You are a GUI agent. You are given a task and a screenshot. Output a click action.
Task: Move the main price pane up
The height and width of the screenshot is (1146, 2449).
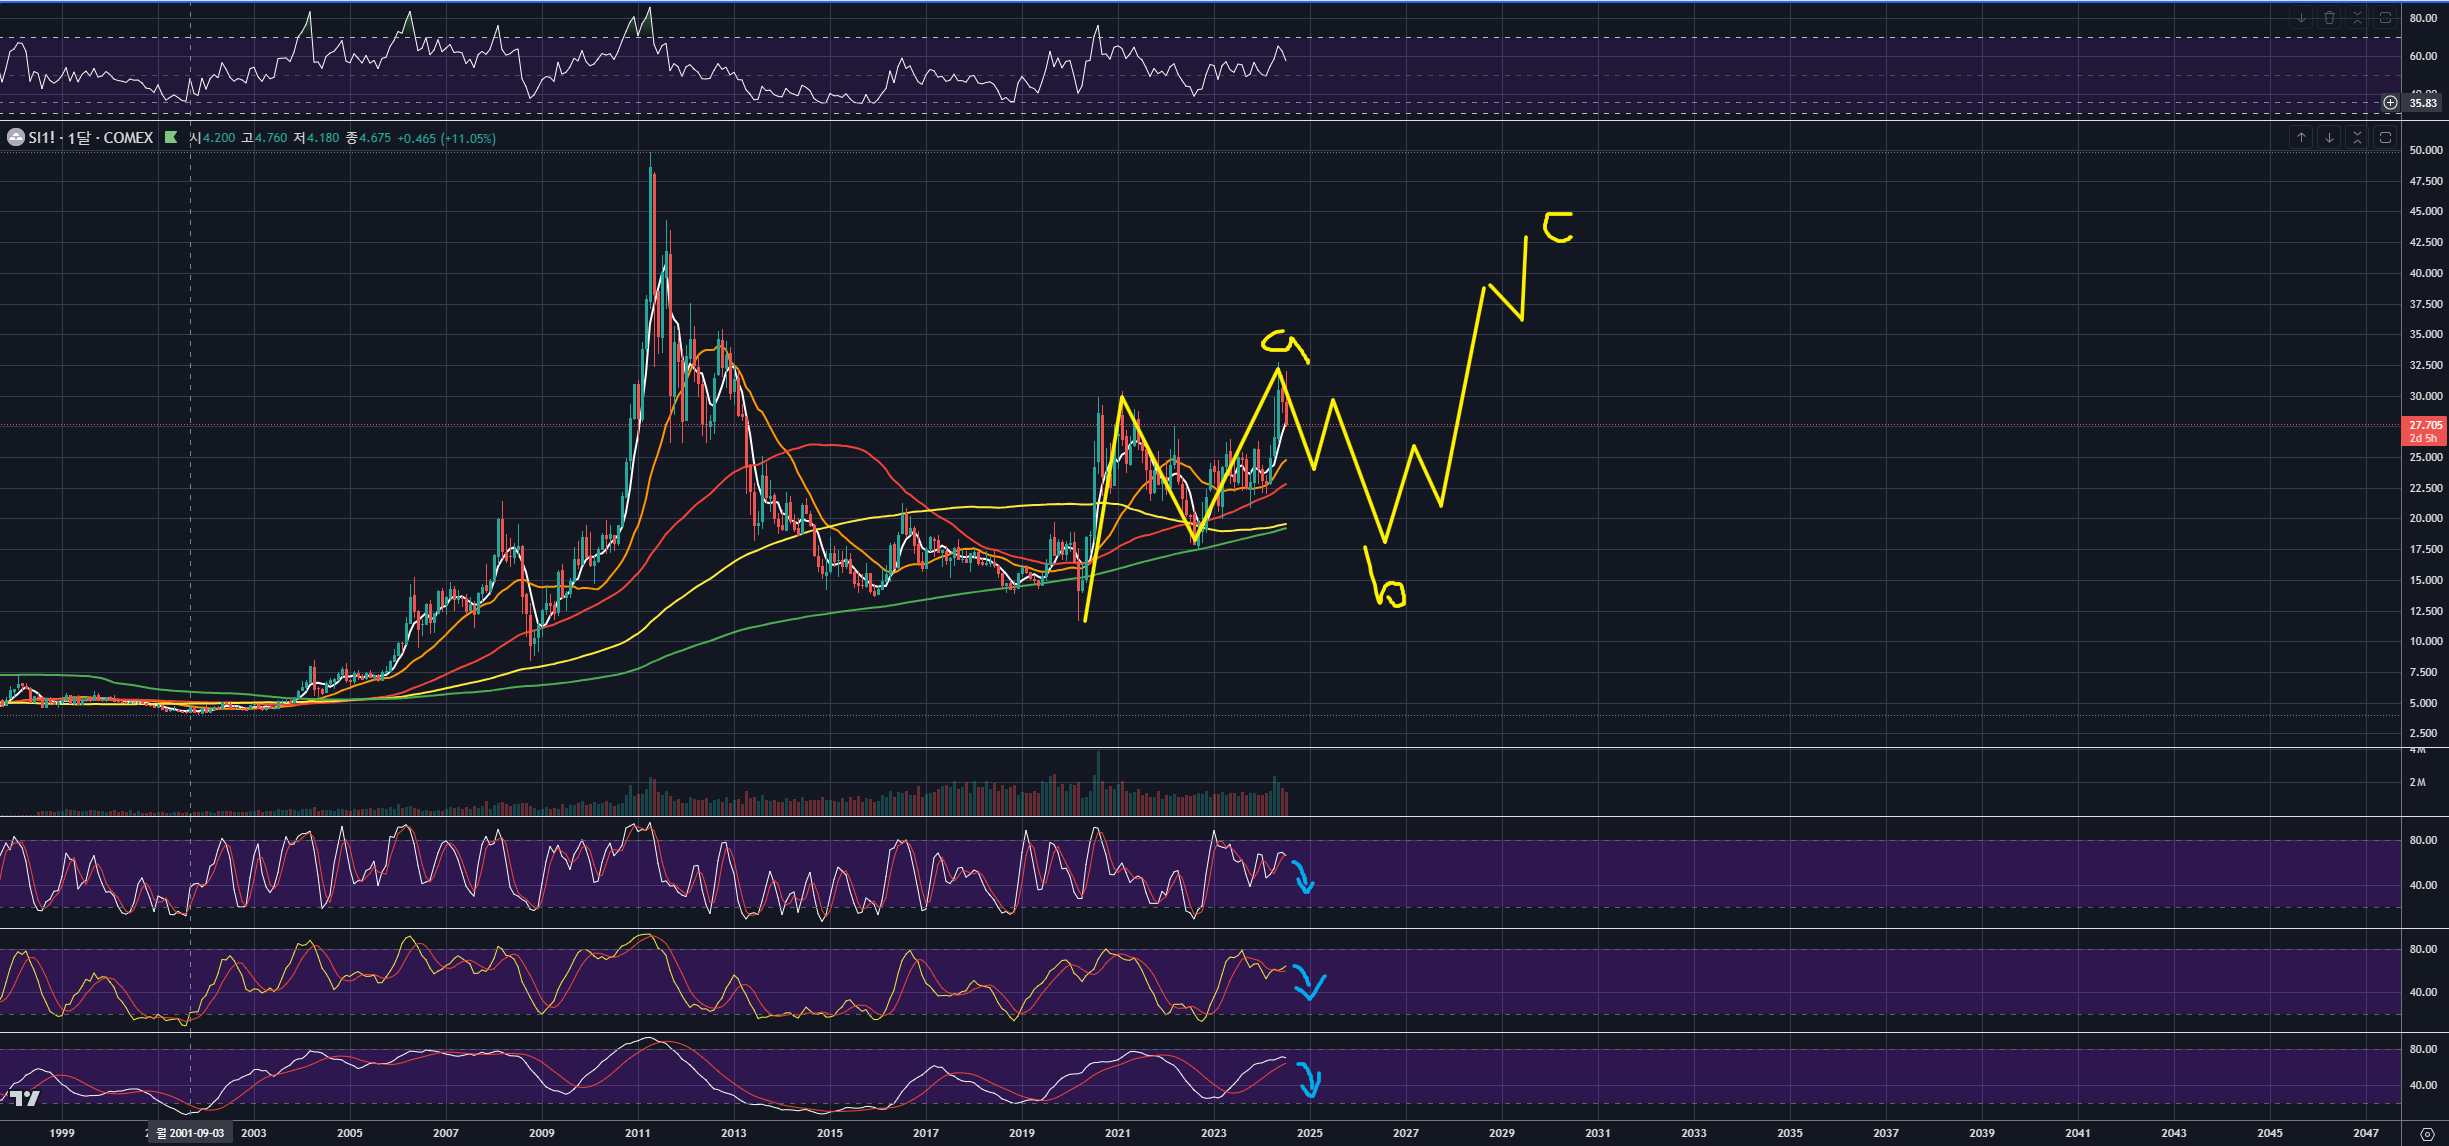[x=2301, y=138]
